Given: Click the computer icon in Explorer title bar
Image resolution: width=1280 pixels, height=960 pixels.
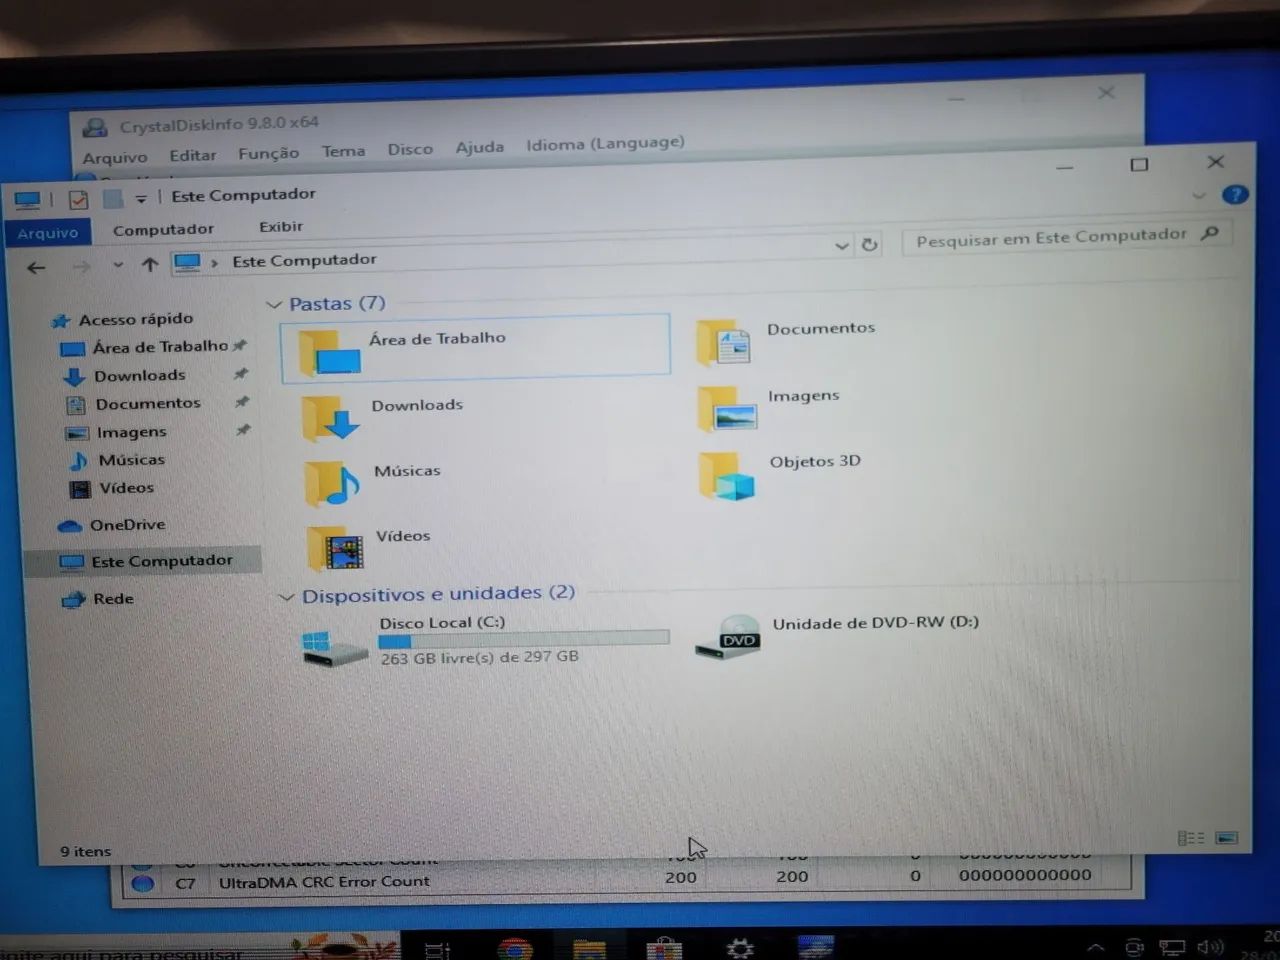Looking at the screenshot, I should point(27,200).
